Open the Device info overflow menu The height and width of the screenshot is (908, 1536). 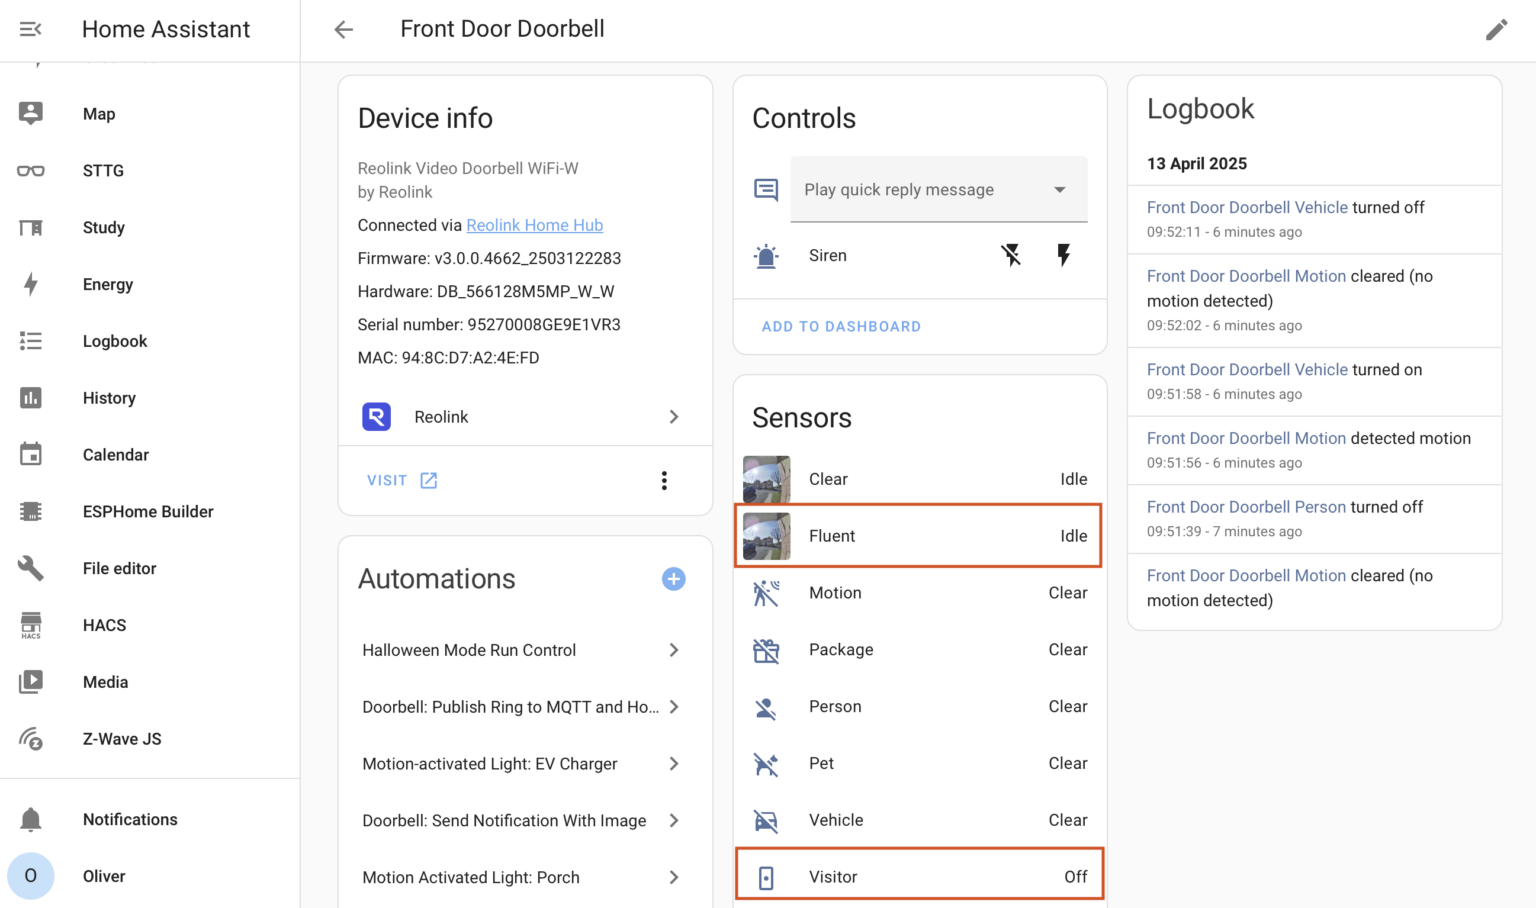[x=664, y=480]
